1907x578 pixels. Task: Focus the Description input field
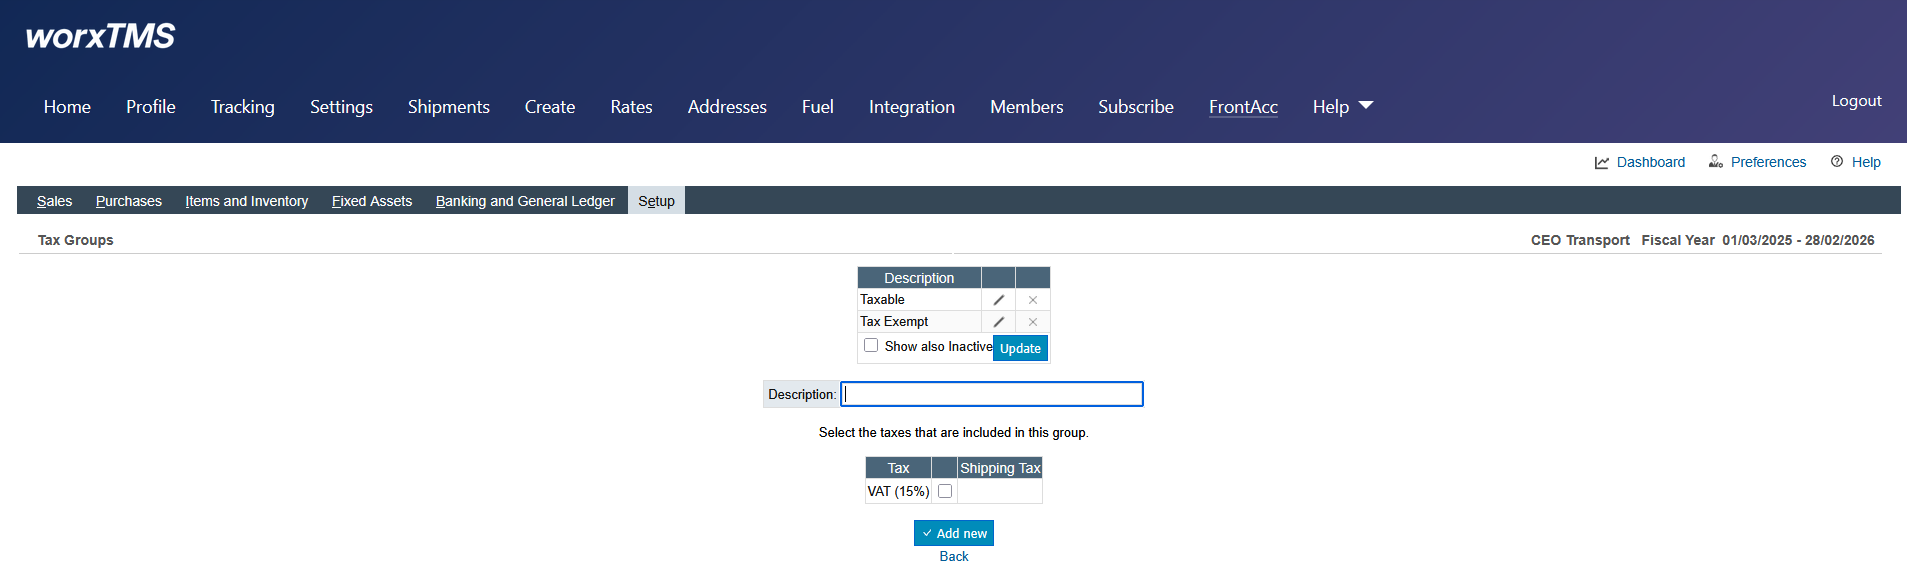point(991,394)
